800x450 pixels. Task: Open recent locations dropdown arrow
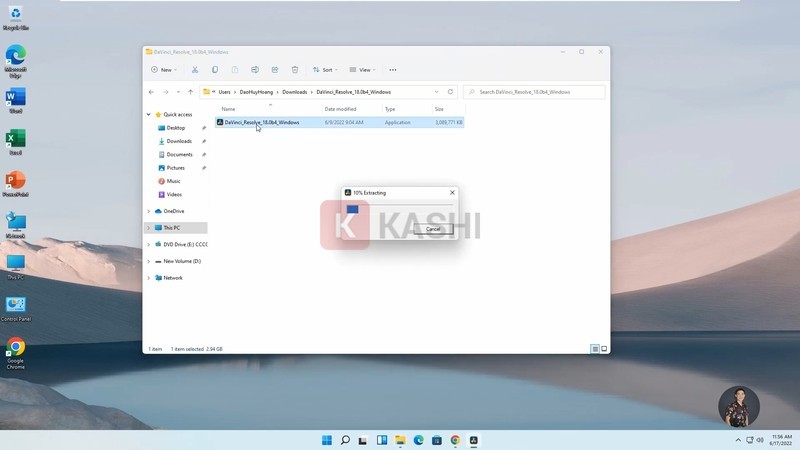178,92
